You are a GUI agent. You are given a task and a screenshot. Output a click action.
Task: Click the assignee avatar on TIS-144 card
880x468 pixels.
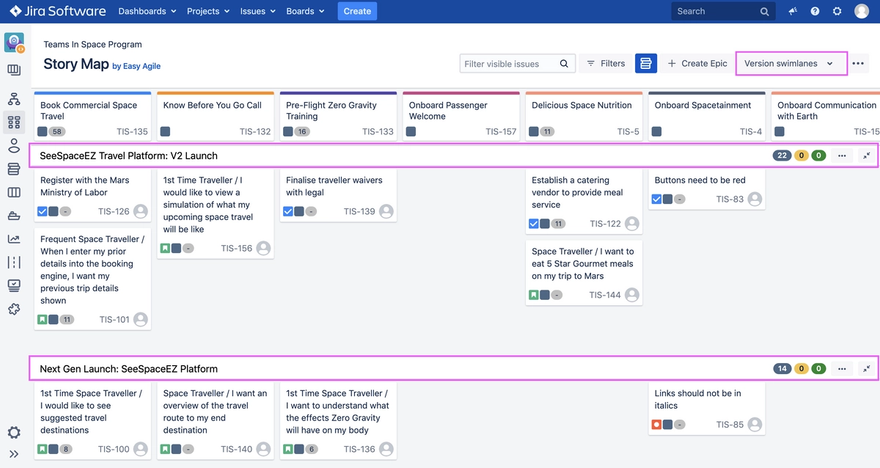pyautogui.click(x=632, y=295)
